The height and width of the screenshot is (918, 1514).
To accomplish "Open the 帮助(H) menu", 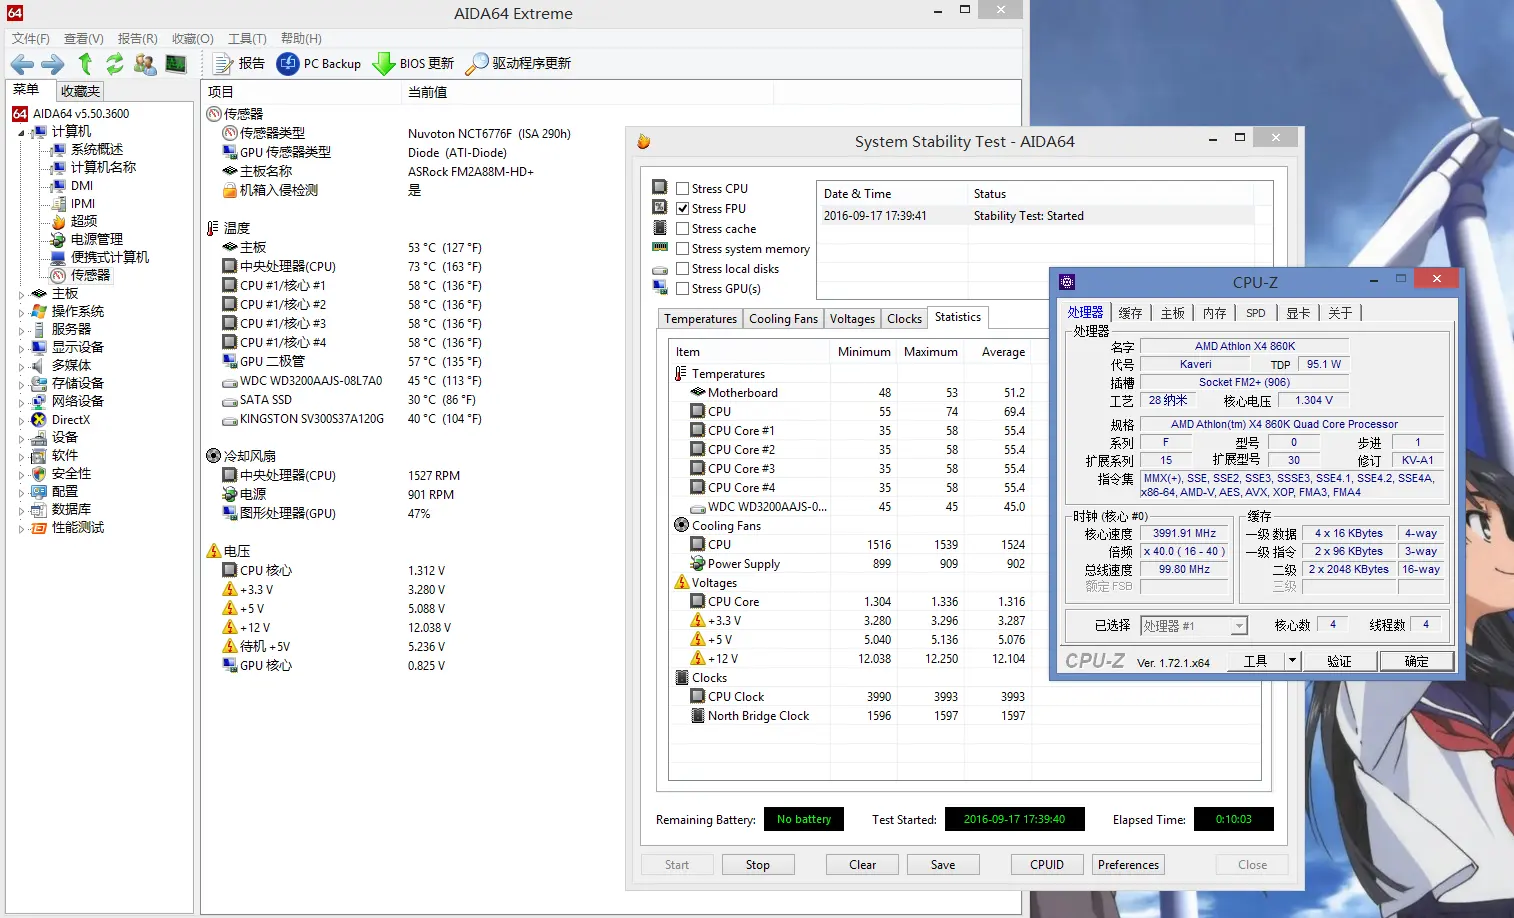I will (301, 38).
